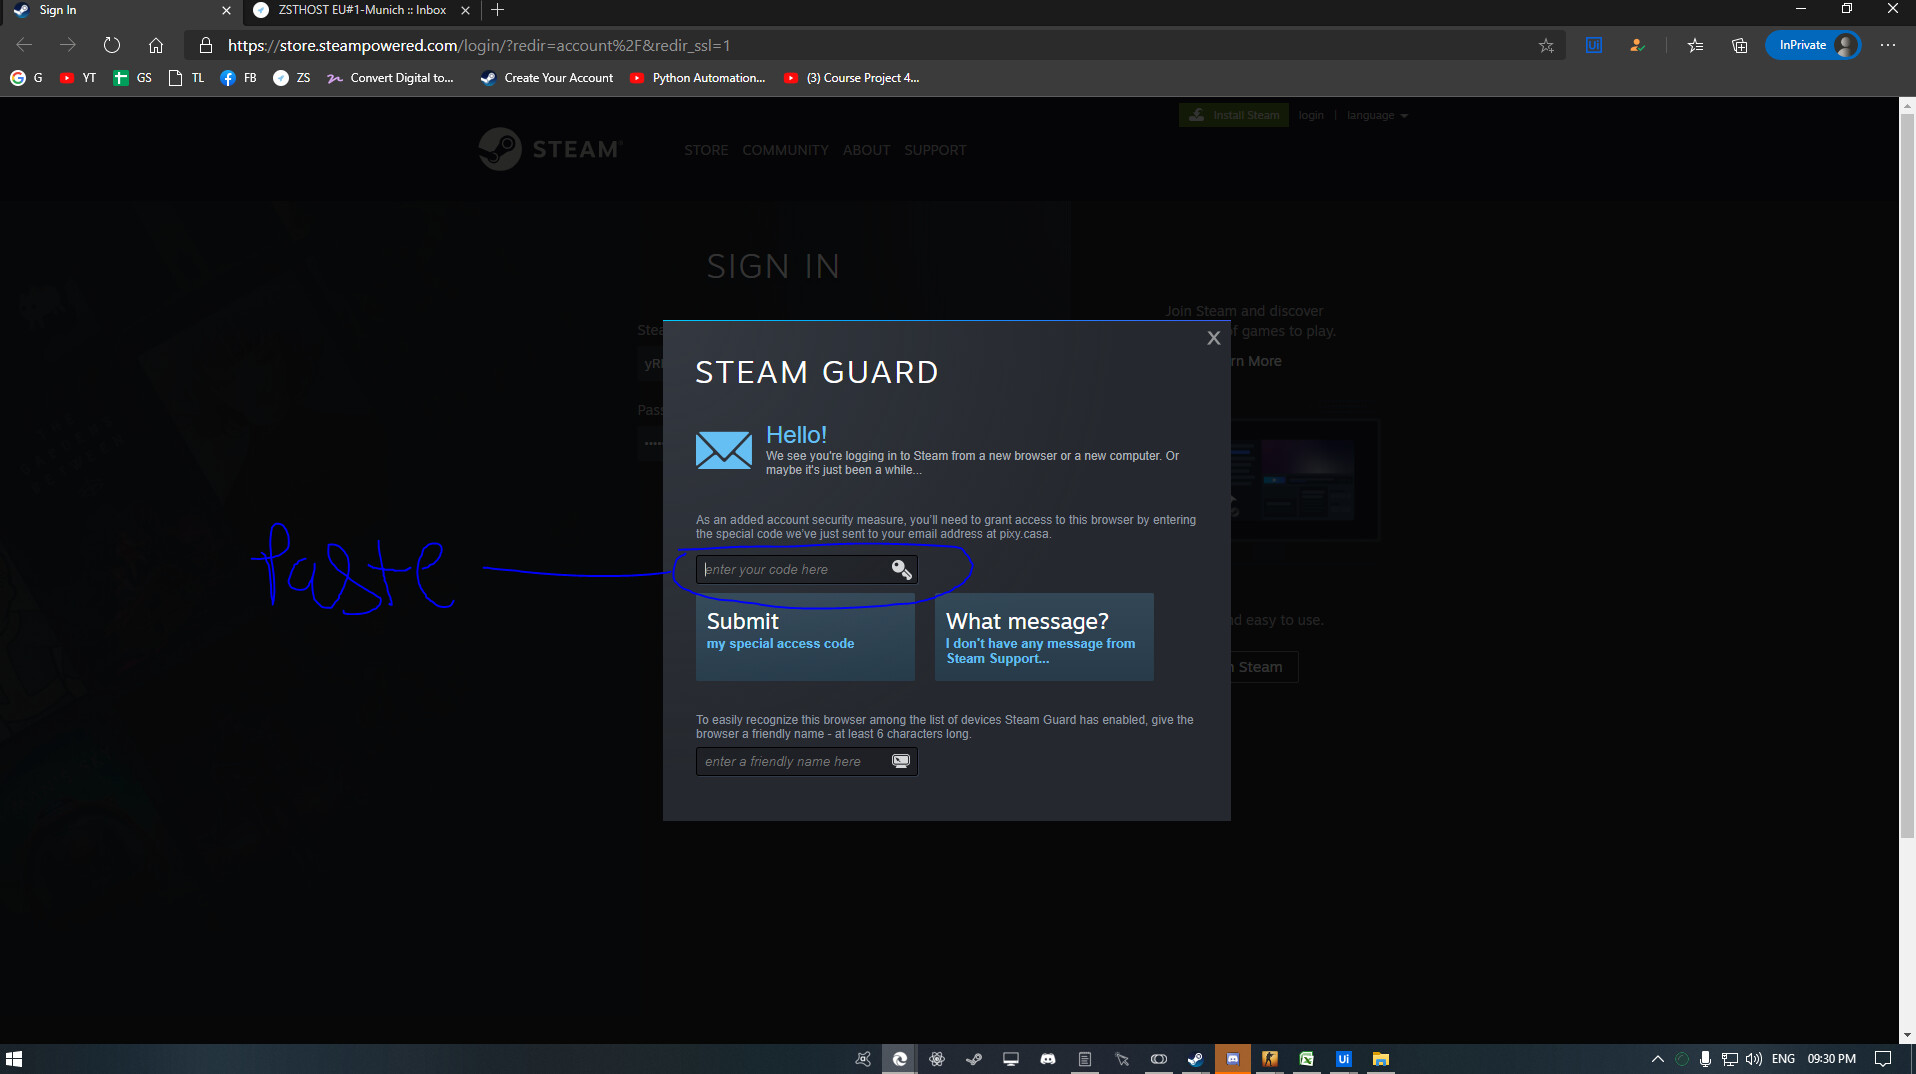The height and width of the screenshot is (1074, 1916).
Task: Open the Windows Start menu
Action: point(14,1059)
